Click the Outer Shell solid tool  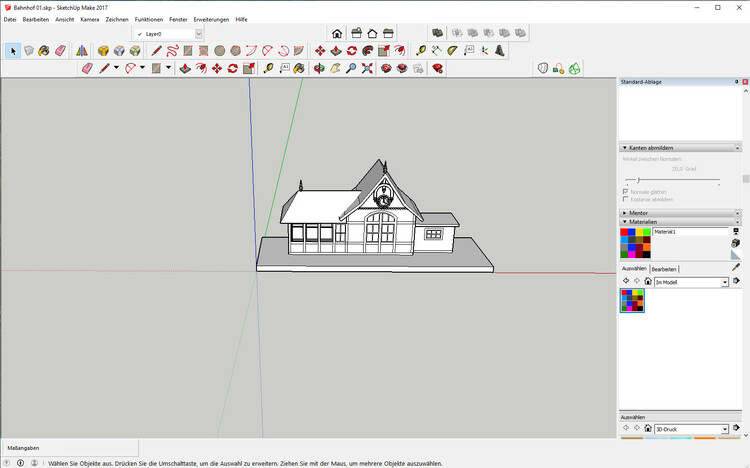437,33
